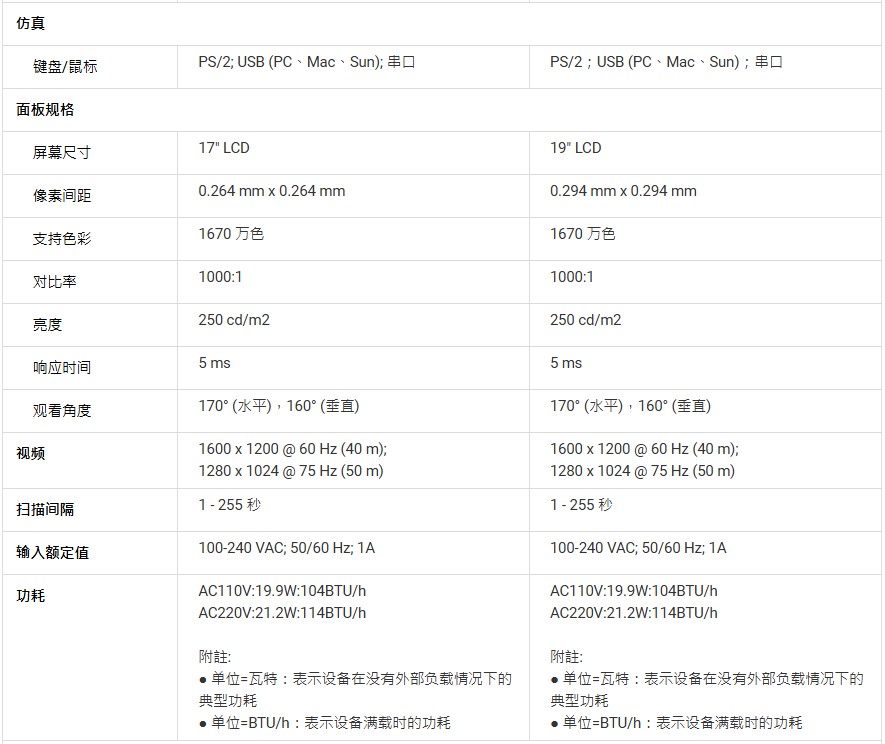
Task: Click the 视频 row header
Action: coord(30,453)
